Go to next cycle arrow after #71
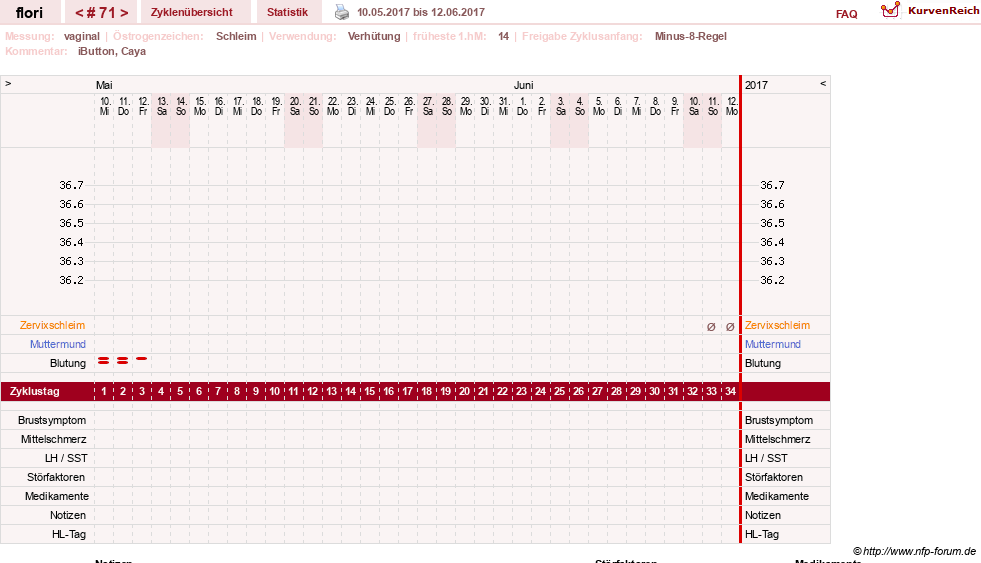The width and height of the screenshot is (981, 563). click(124, 13)
